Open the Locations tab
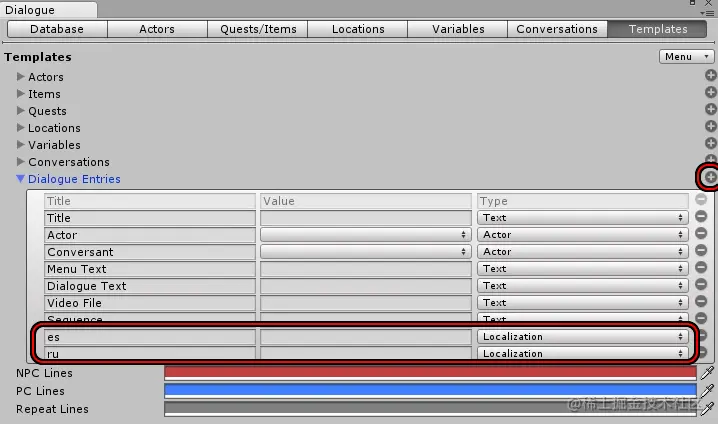718x427 pixels. click(358, 29)
